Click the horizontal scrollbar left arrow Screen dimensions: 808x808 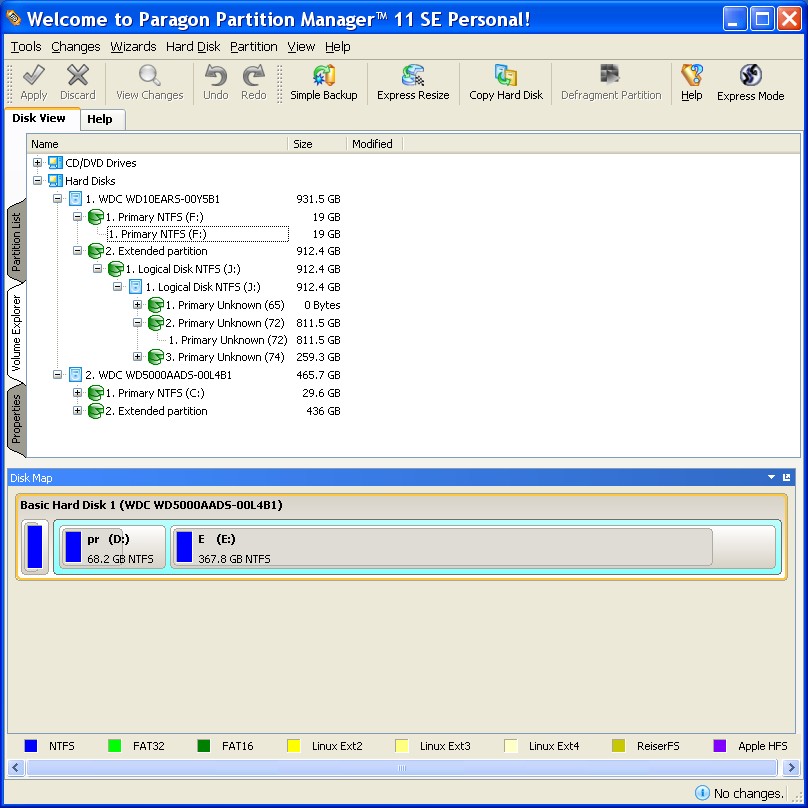pyautogui.click(x=15, y=768)
